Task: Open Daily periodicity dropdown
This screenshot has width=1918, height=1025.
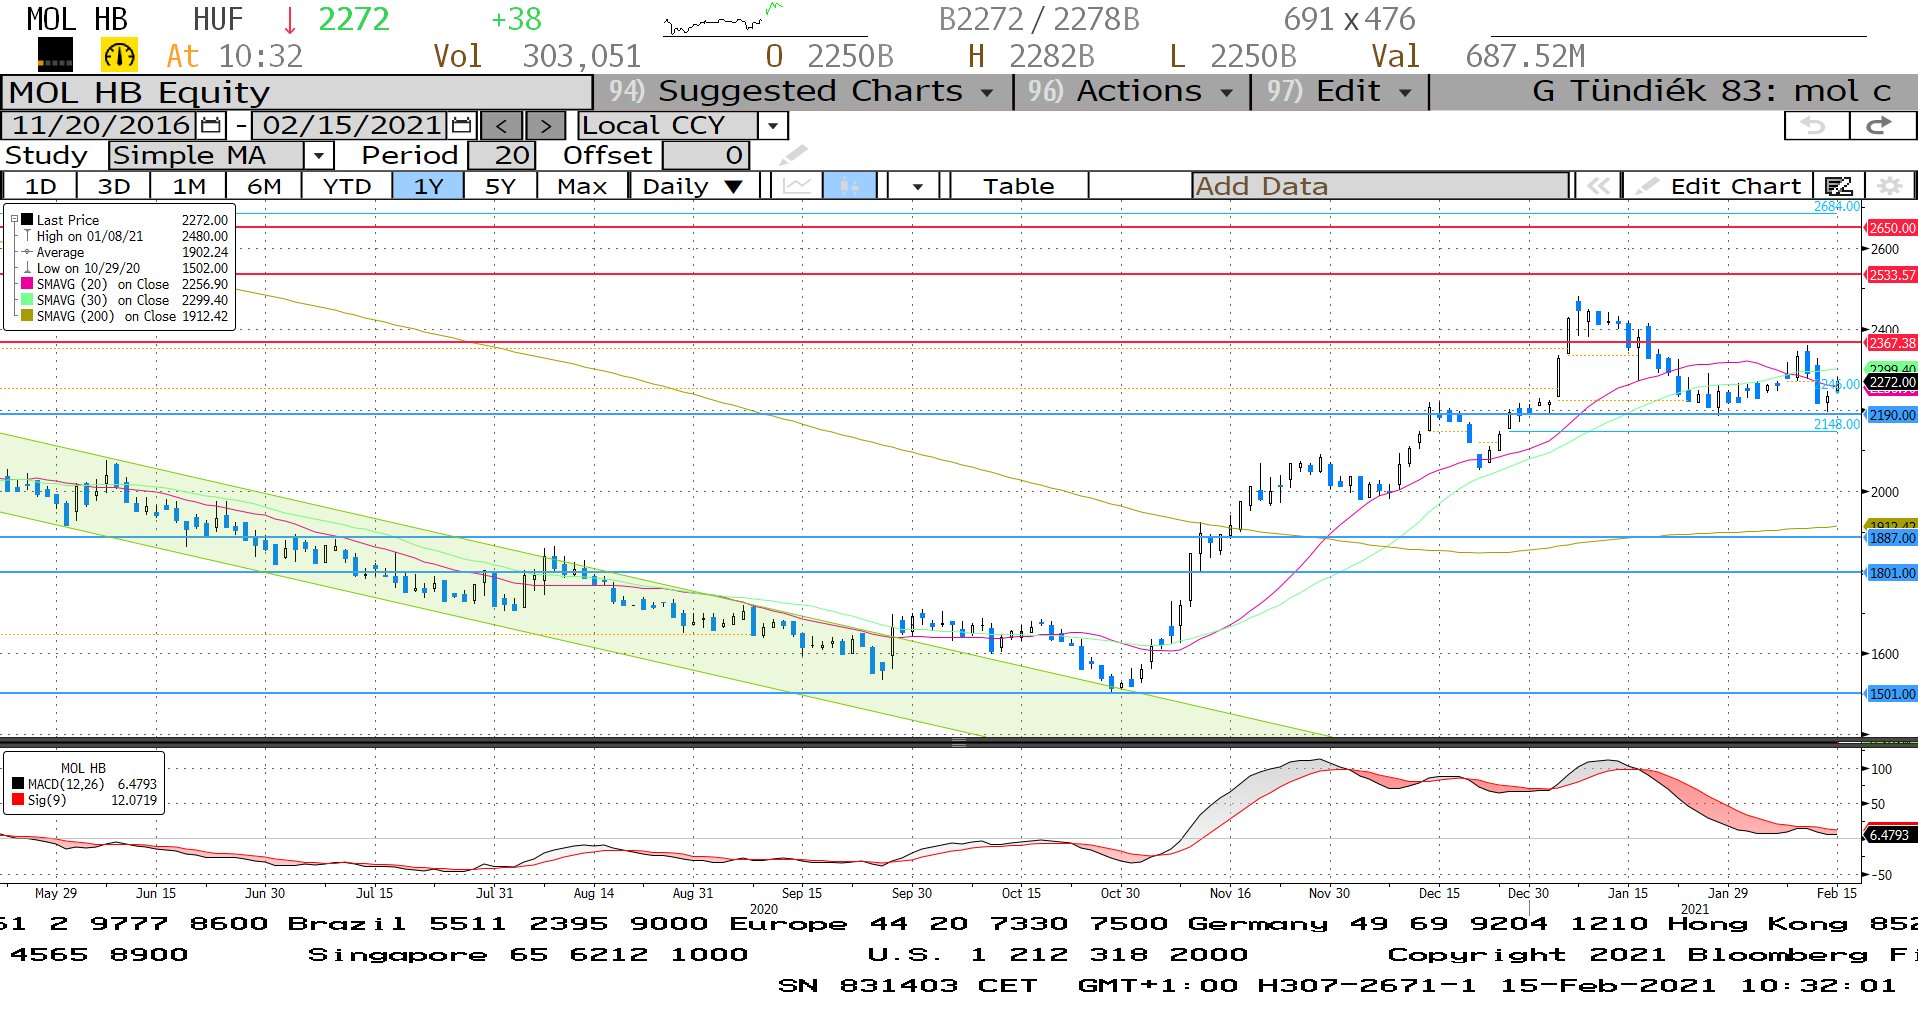Action: (x=694, y=186)
